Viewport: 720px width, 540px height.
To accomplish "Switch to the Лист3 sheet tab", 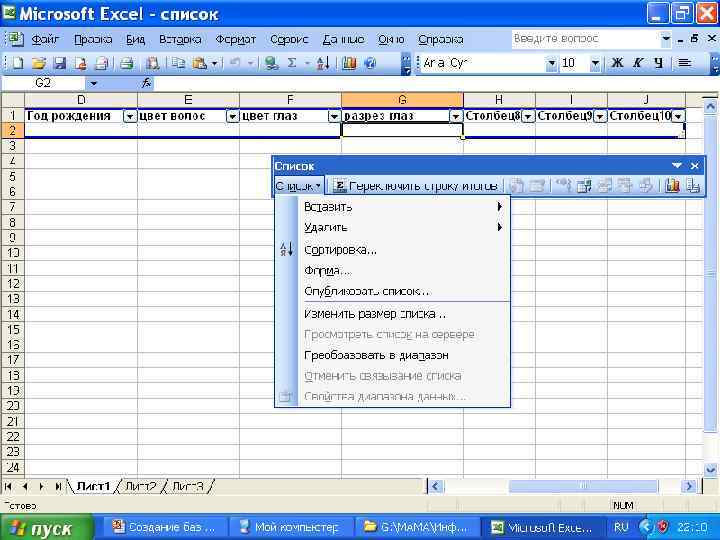I will (188, 486).
